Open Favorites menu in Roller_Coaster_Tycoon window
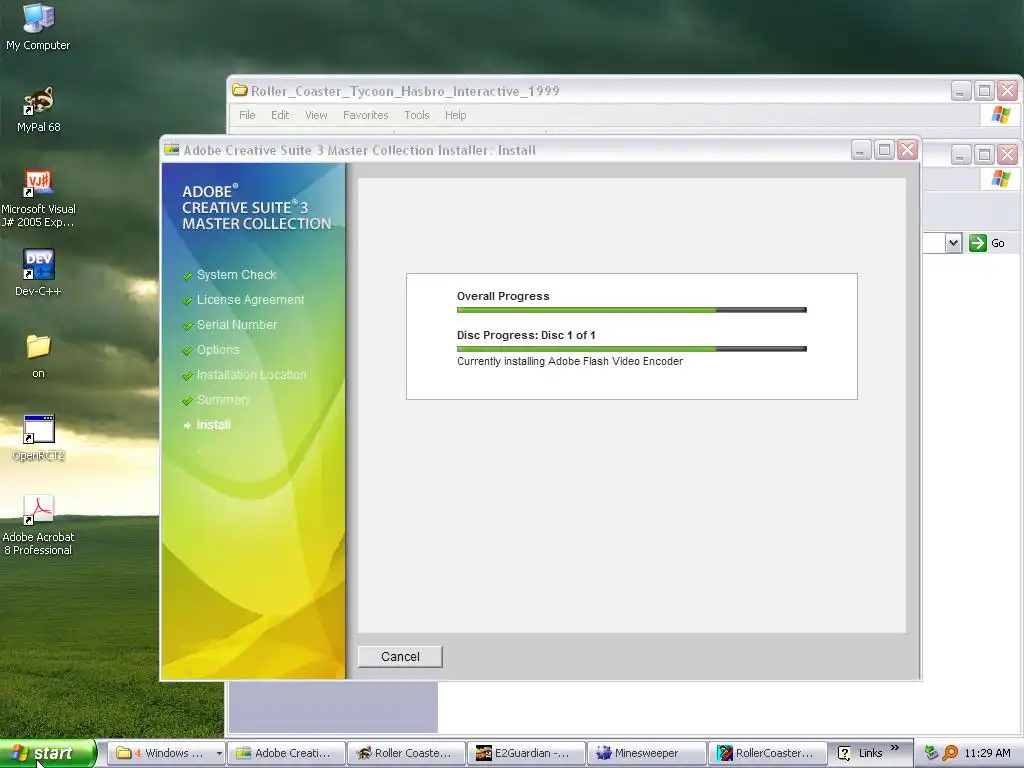The image size is (1024, 768). click(x=366, y=115)
